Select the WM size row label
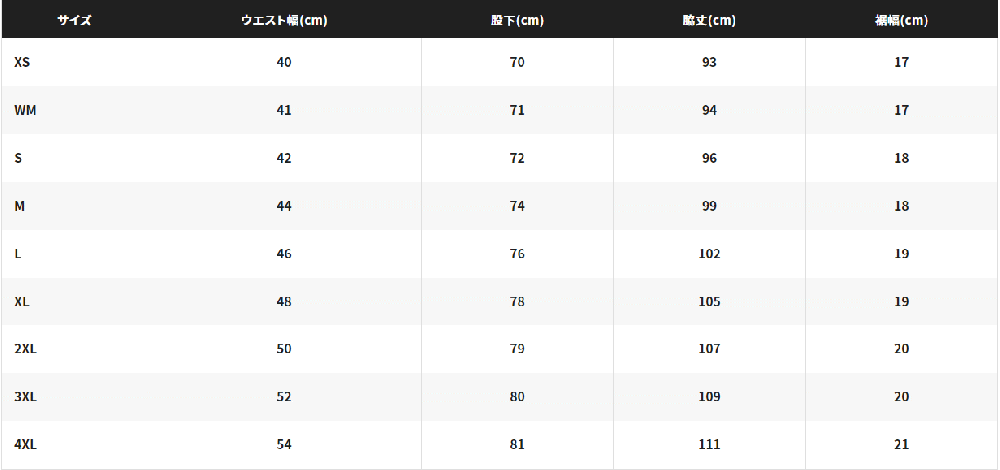1000x470 pixels. tap(25, 110)
